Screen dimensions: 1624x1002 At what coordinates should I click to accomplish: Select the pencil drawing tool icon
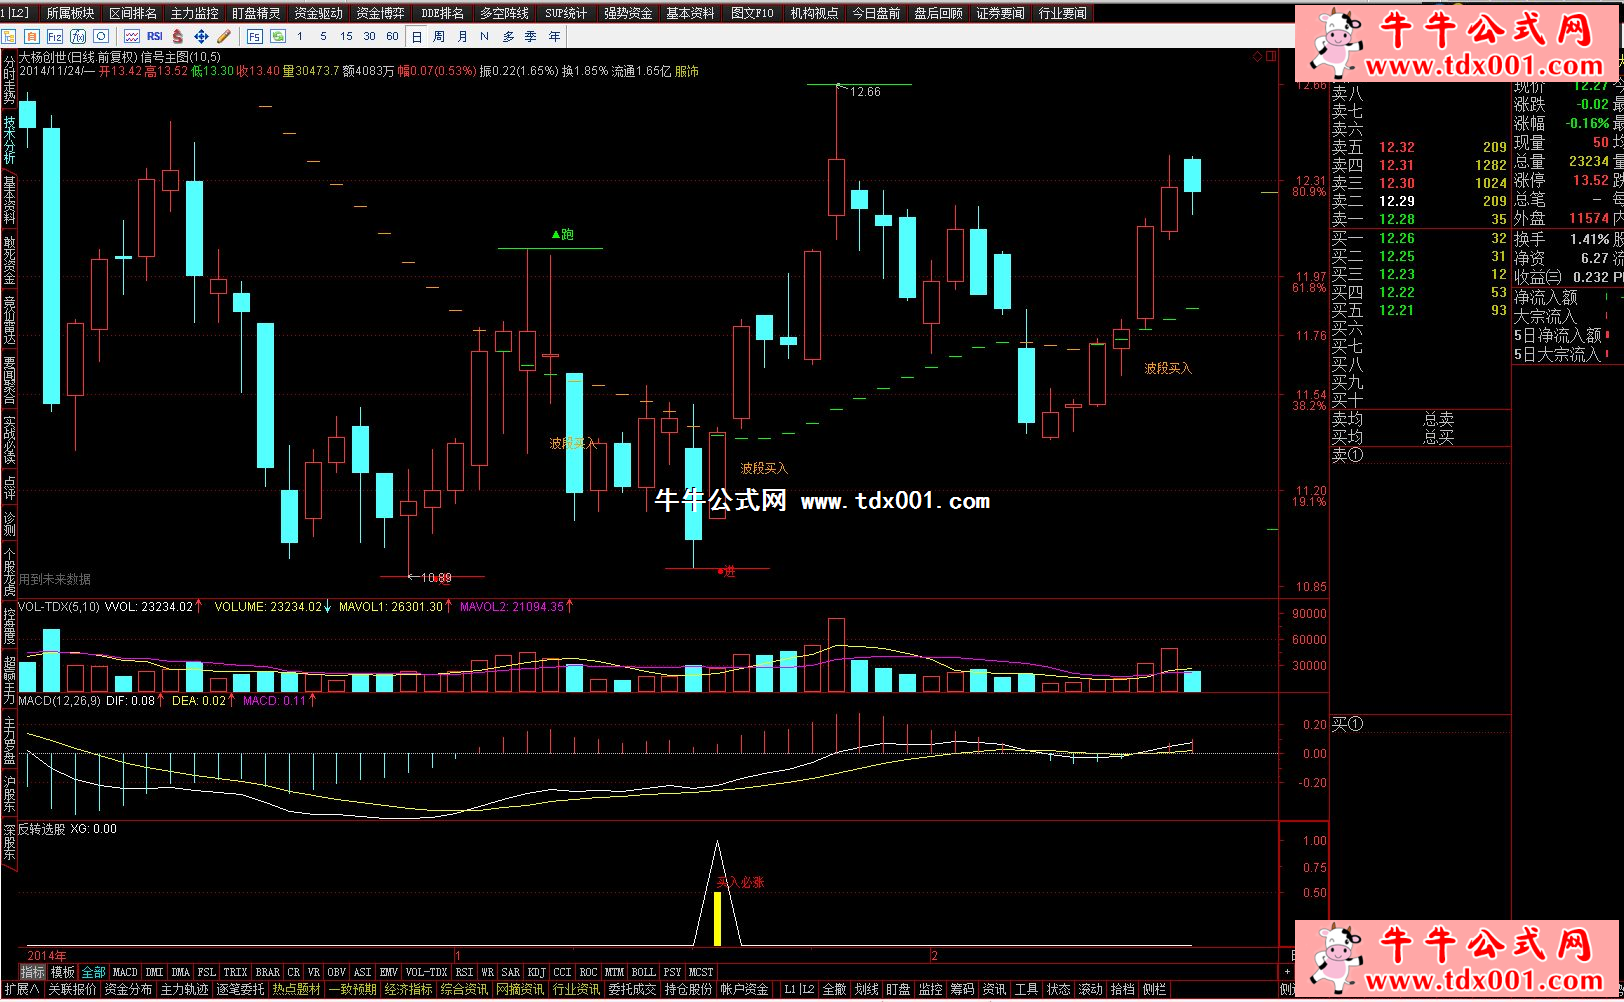pos(224,36)
